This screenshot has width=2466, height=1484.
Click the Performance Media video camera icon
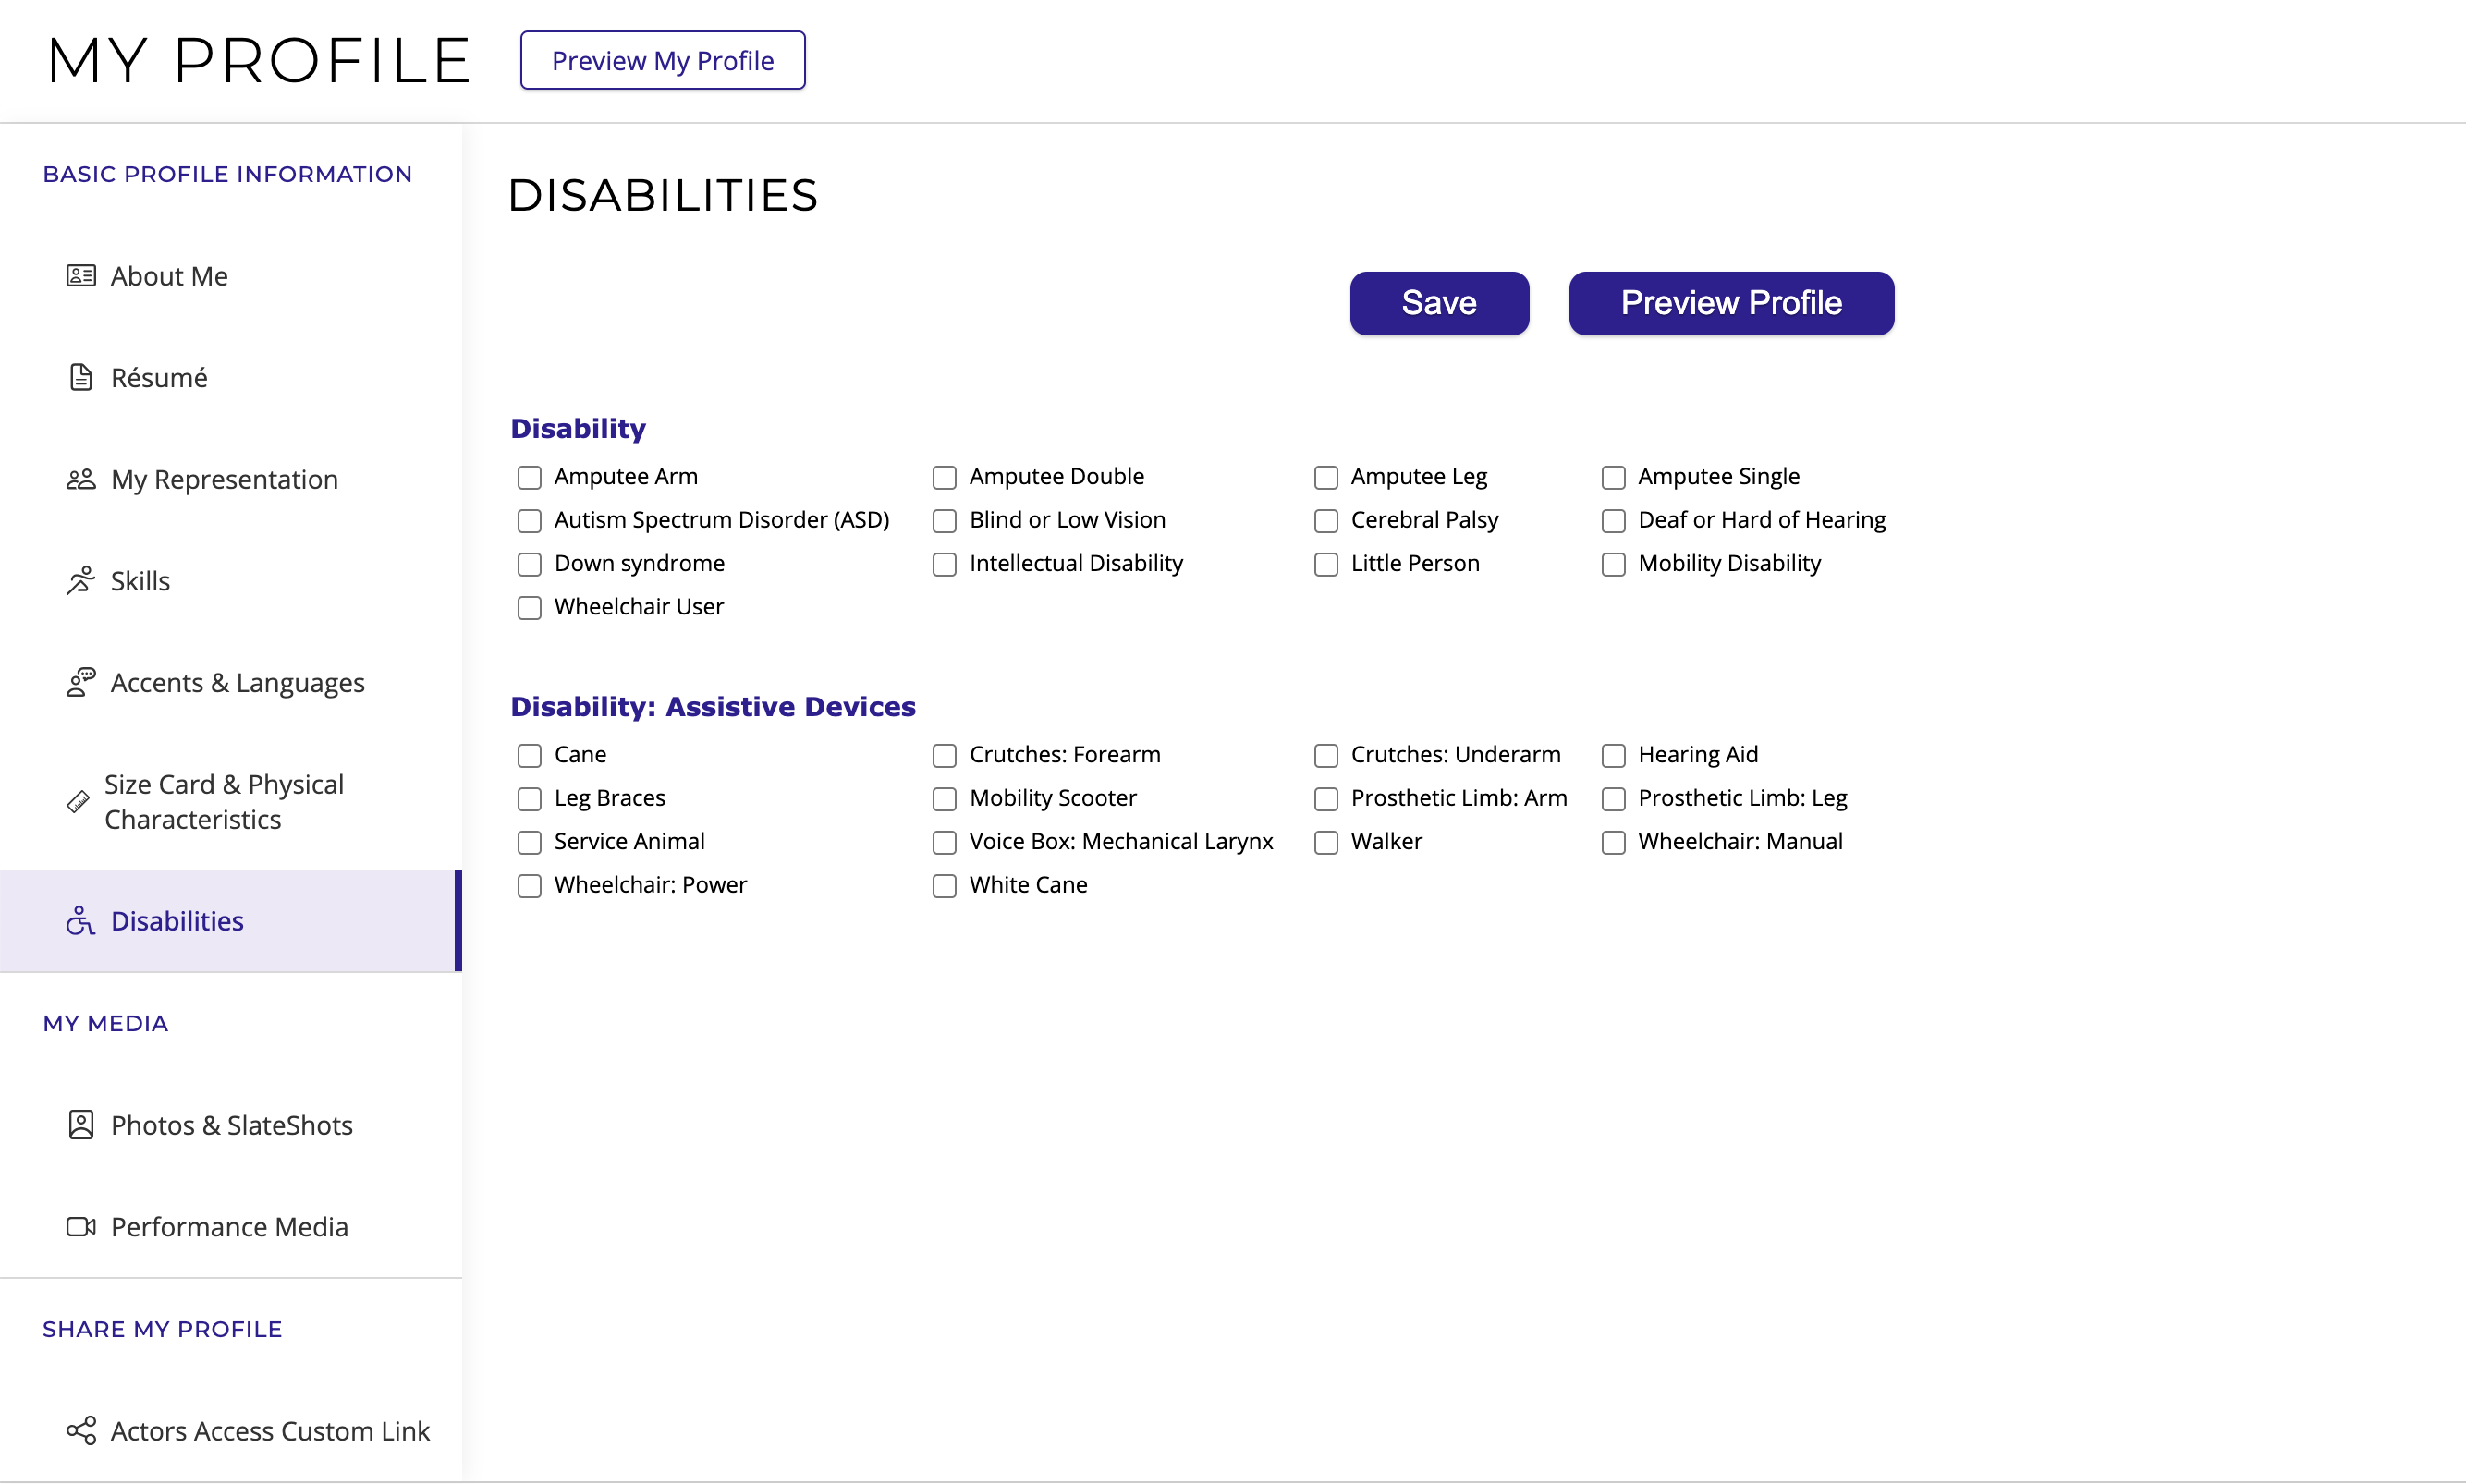81,1227
